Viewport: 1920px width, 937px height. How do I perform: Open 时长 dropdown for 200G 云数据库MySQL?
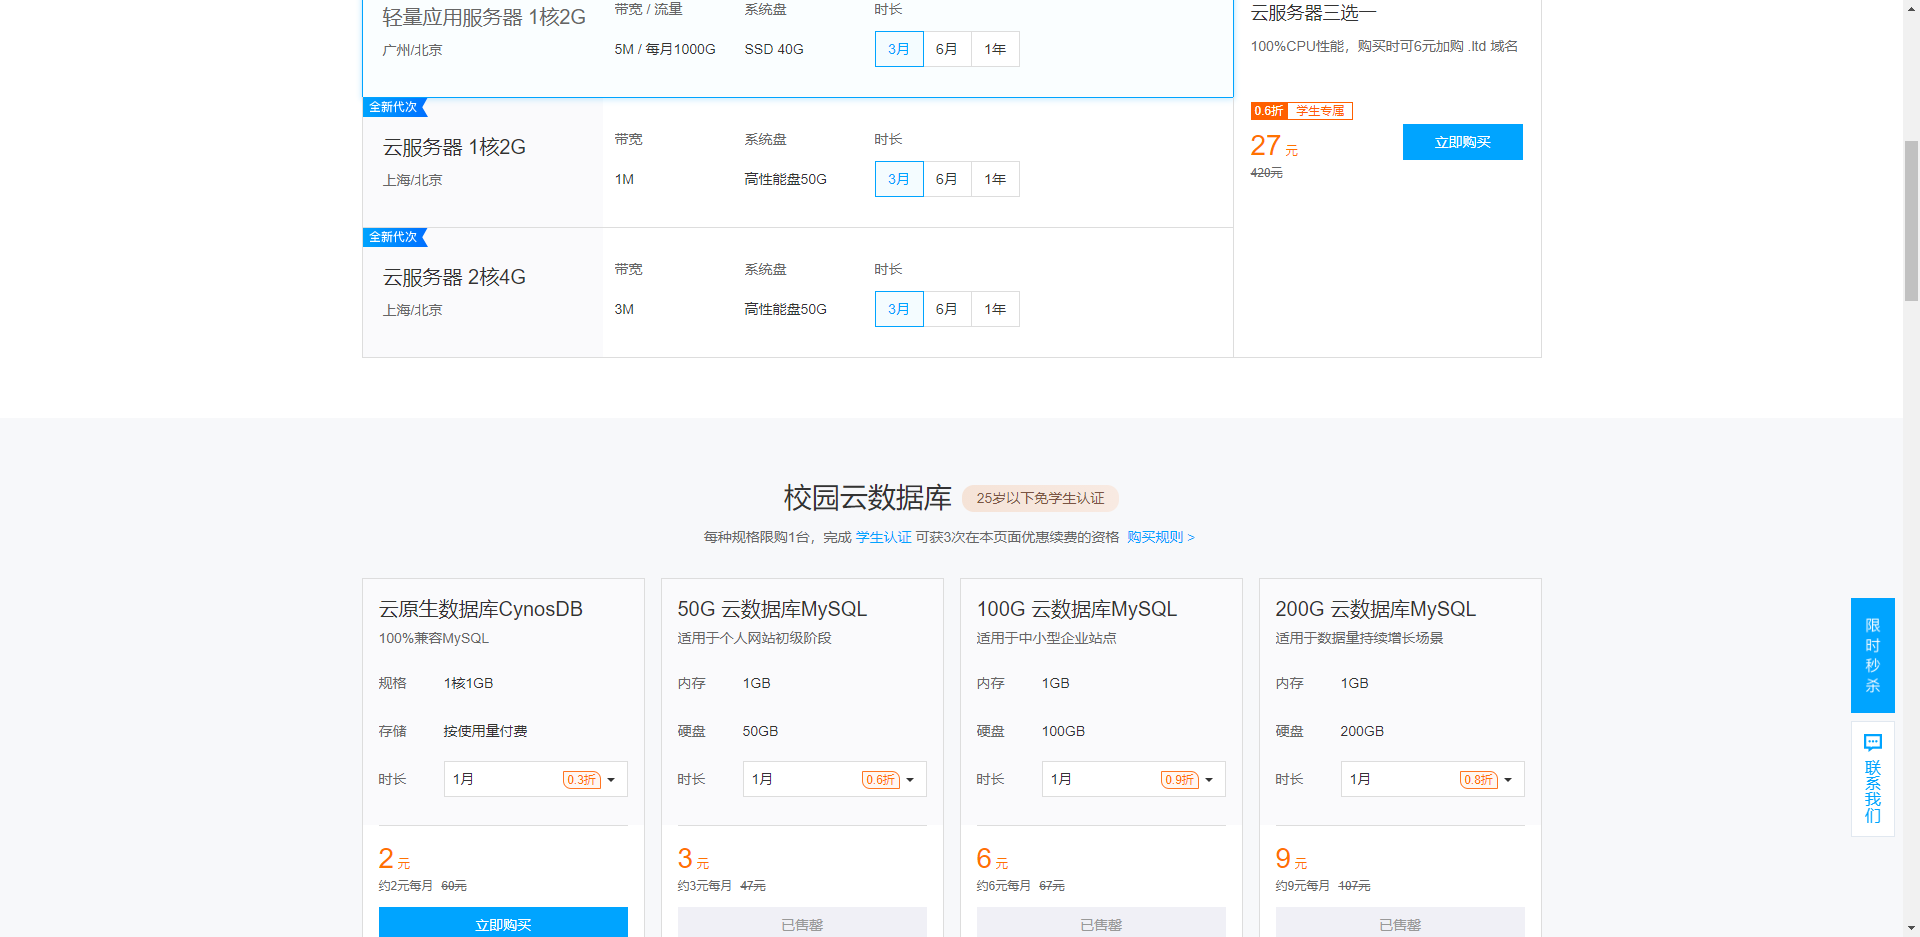click(1432, 779)
